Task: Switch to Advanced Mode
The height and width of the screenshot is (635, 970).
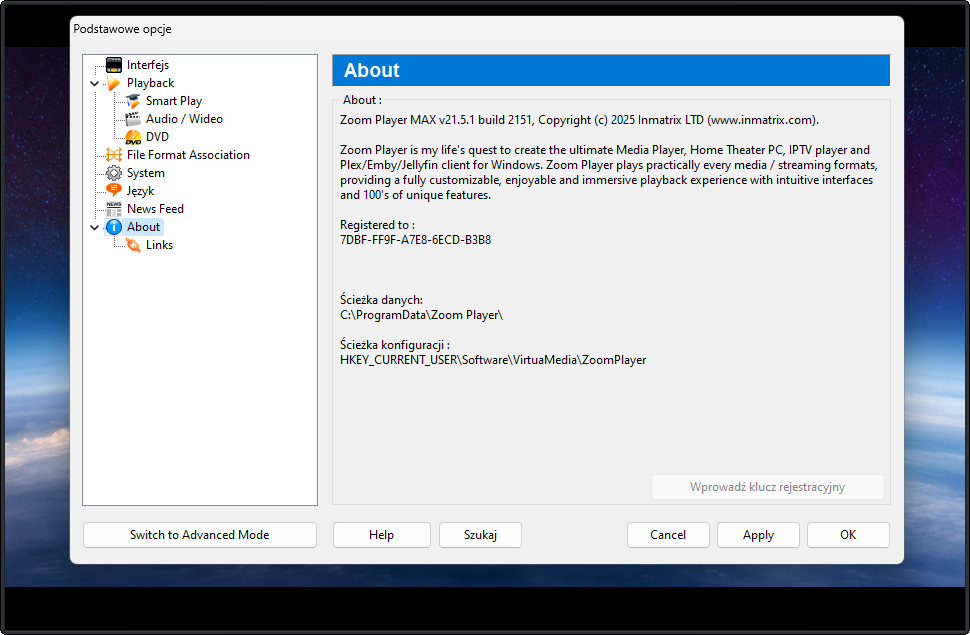Action: click(200, 535)
